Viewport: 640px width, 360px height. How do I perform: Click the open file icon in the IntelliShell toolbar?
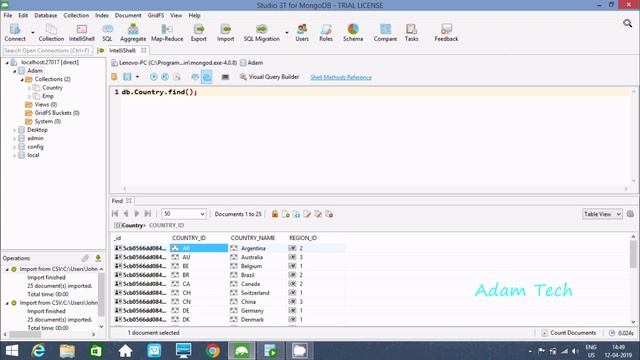[114, 77]
